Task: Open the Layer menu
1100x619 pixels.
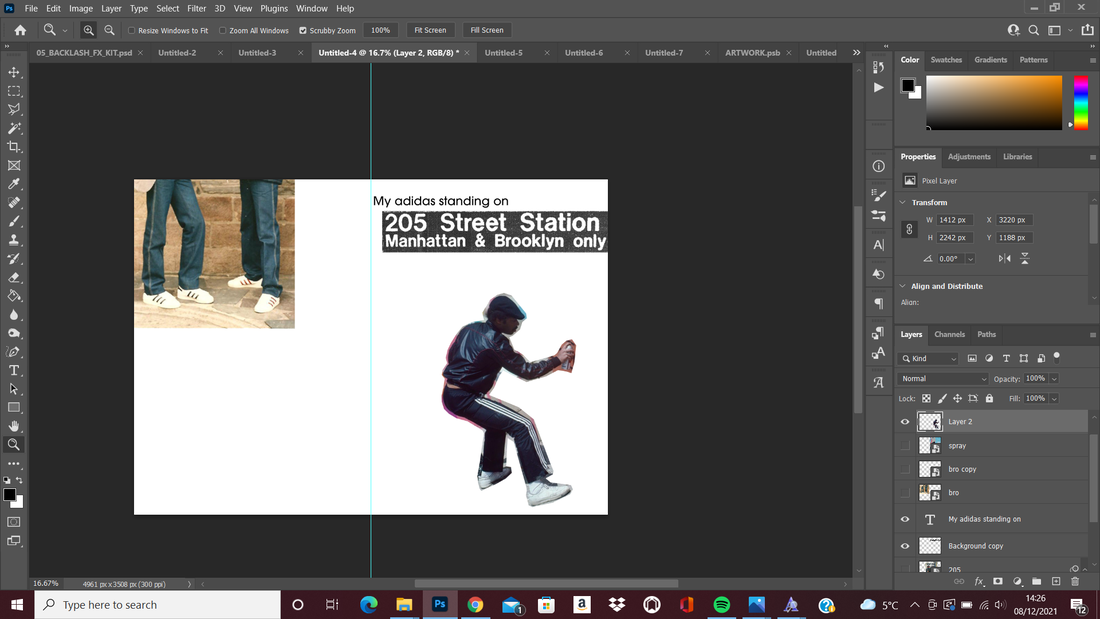Action: (111, 8)
